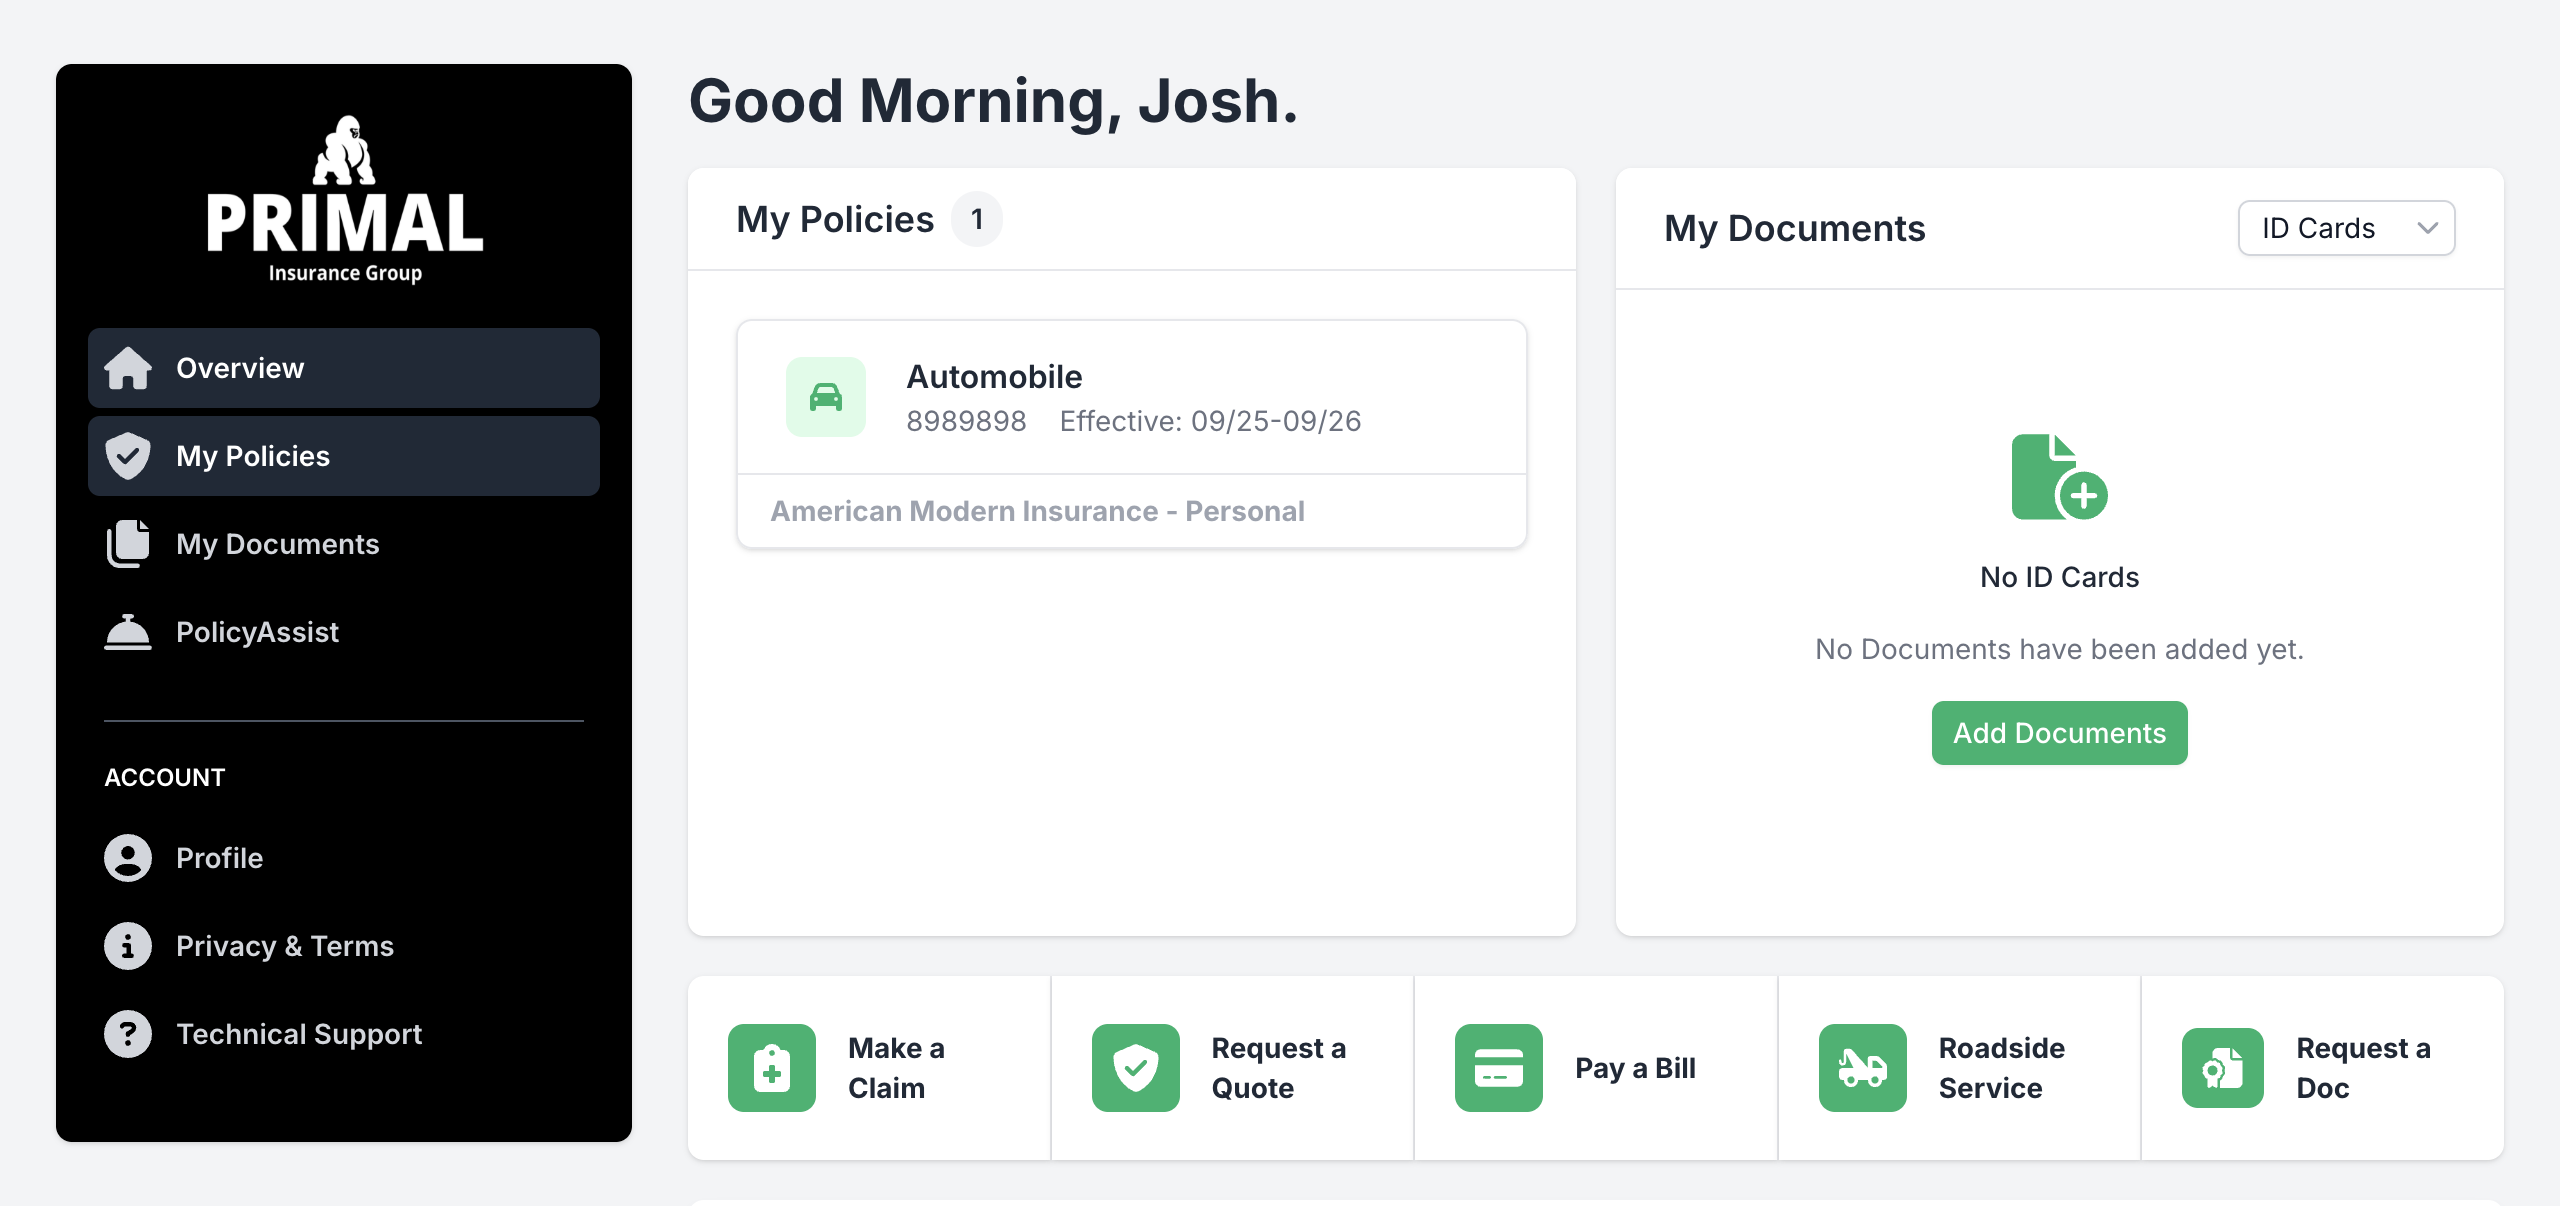The width and height of the screenshot is (2560, 1206).
Task: Click the green add-document icon
Action: click(x=2058, y=477)
